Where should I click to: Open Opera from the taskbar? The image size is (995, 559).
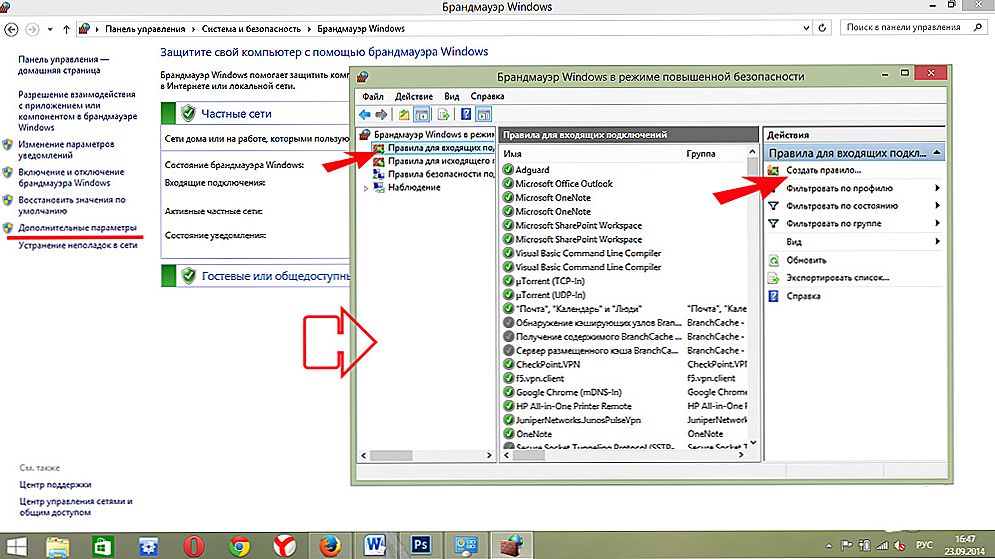(x=194, y=546)
